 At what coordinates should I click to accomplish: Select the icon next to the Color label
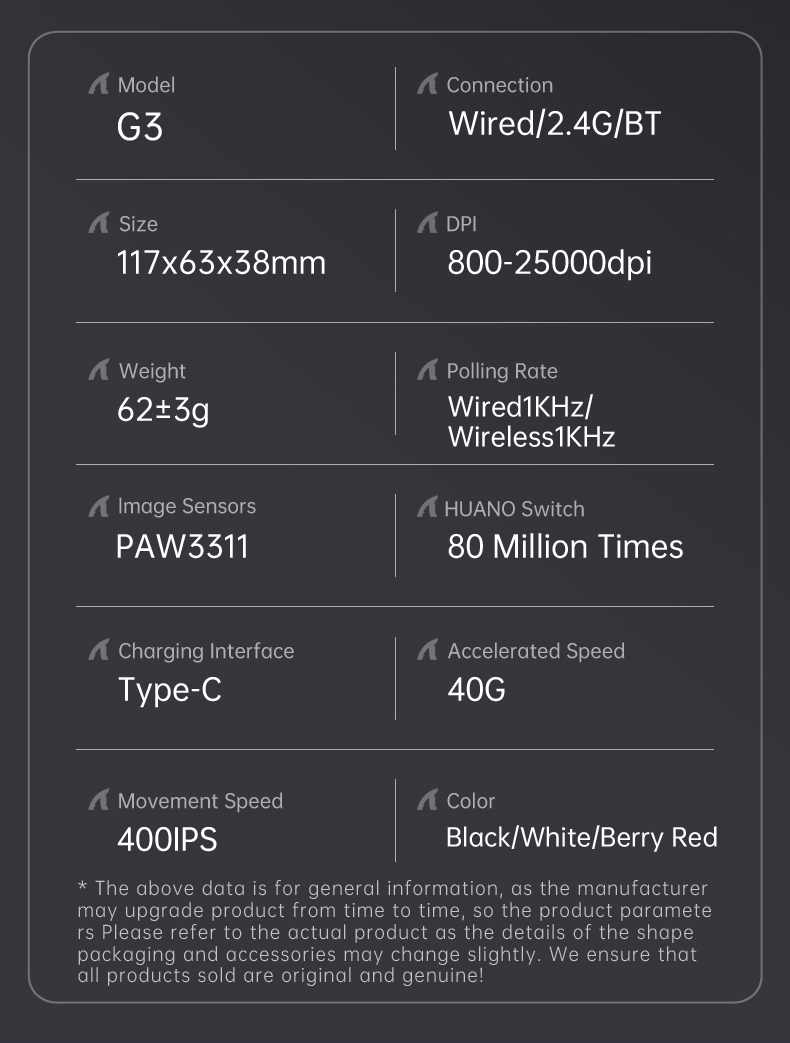pos(428,801)
